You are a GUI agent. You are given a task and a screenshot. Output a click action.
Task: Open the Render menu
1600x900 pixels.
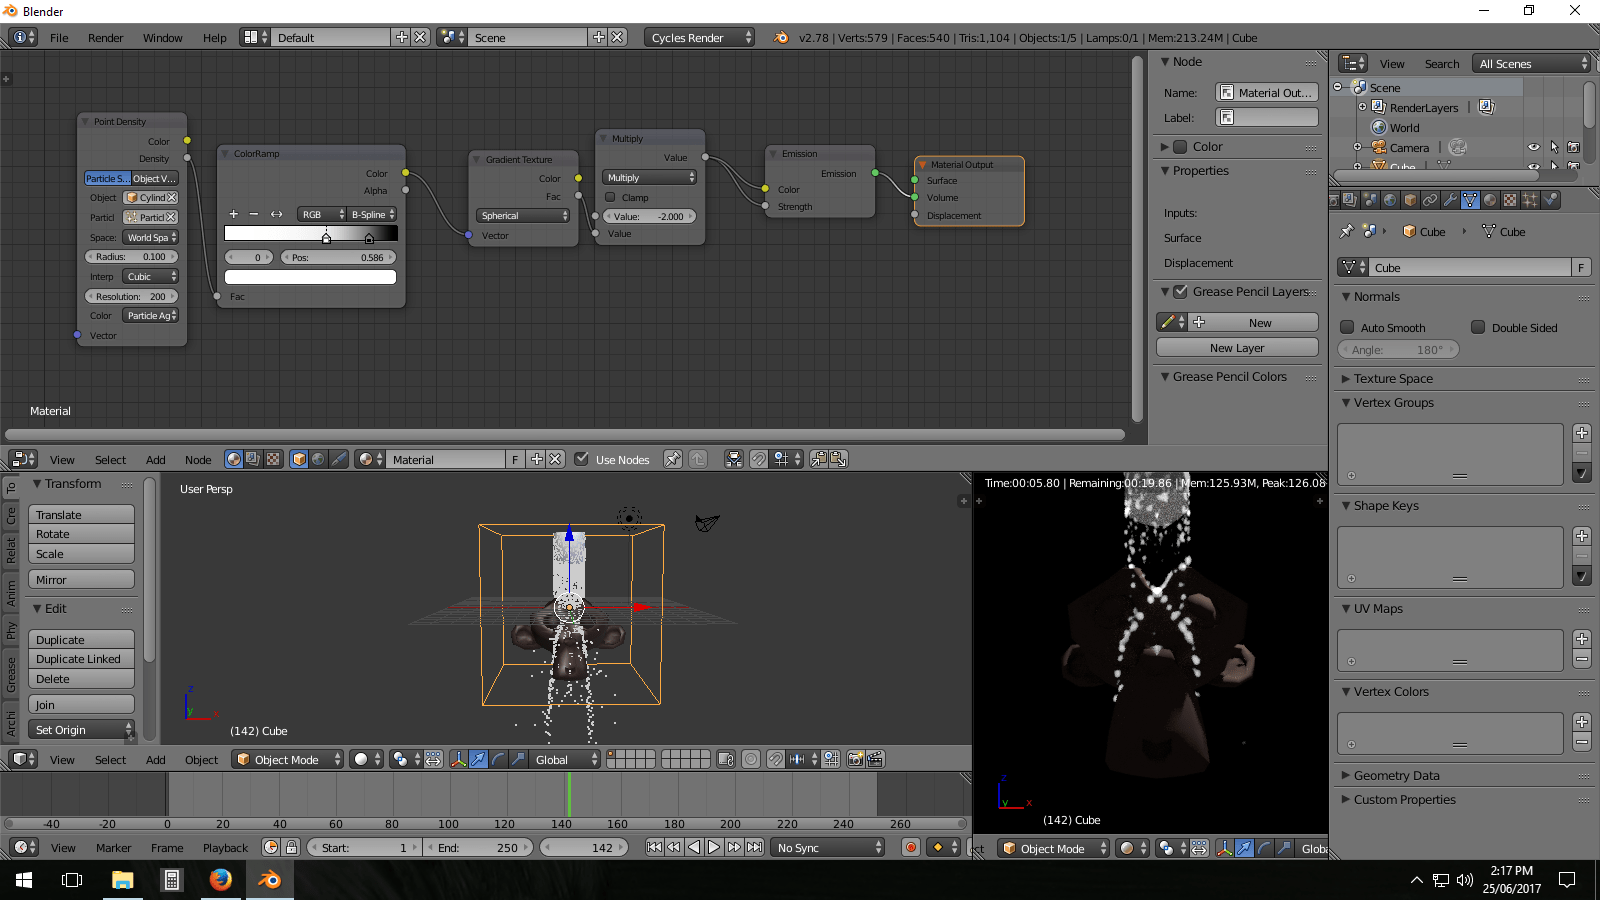point(105,37)
